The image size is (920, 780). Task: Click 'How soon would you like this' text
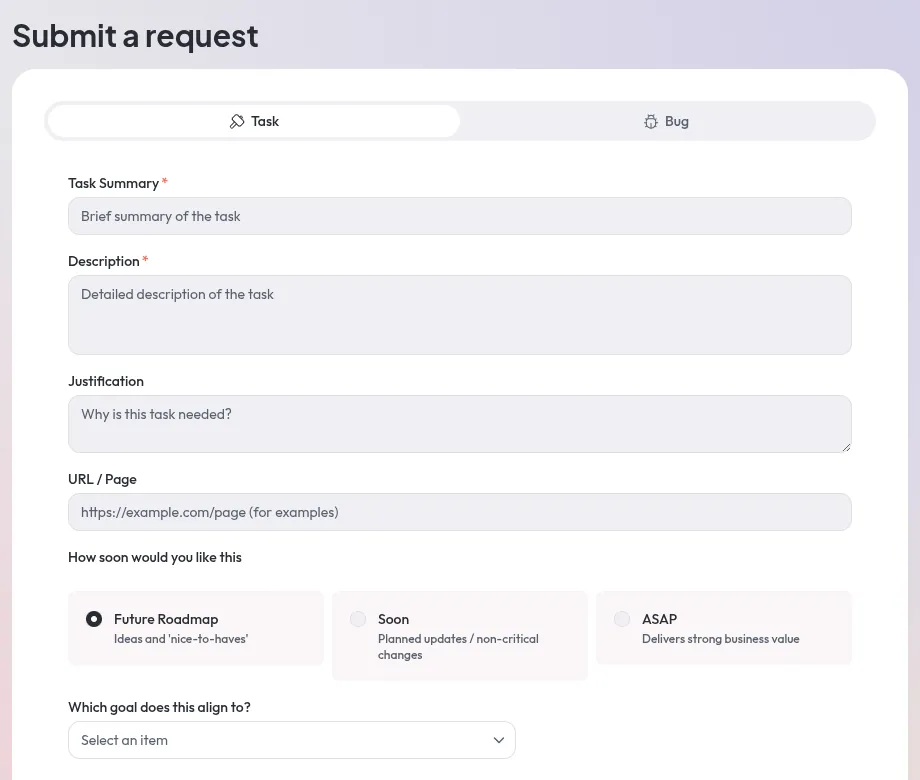[x=155, y=557]
